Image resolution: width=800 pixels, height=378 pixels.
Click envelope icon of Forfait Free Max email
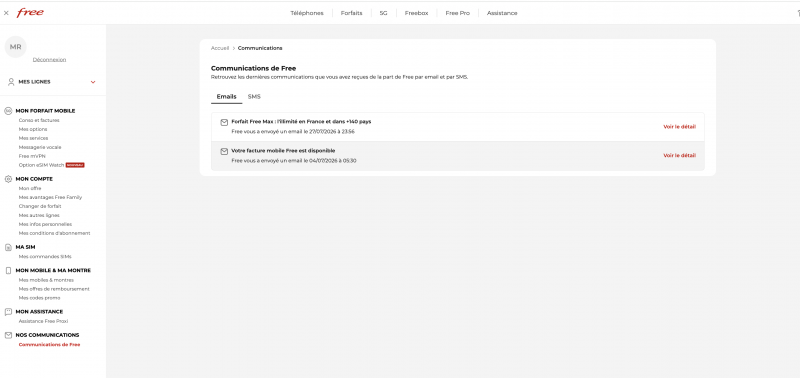pos(224,122)
